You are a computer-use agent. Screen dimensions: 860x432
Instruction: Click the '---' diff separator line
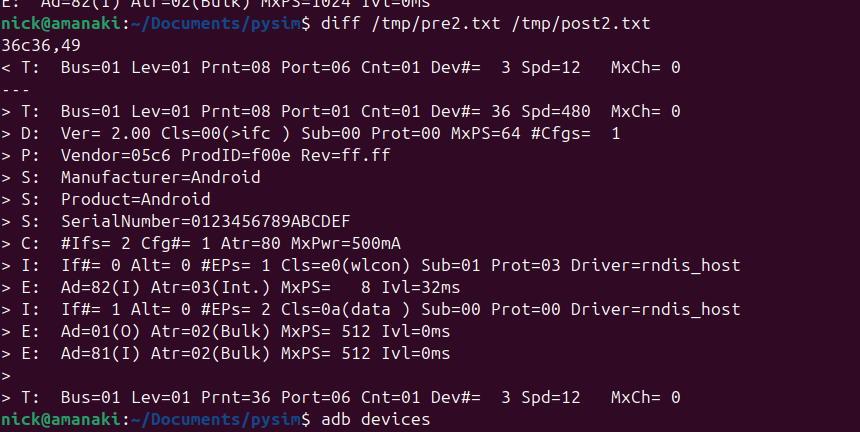pyautogui.click(x=15, y=89)
